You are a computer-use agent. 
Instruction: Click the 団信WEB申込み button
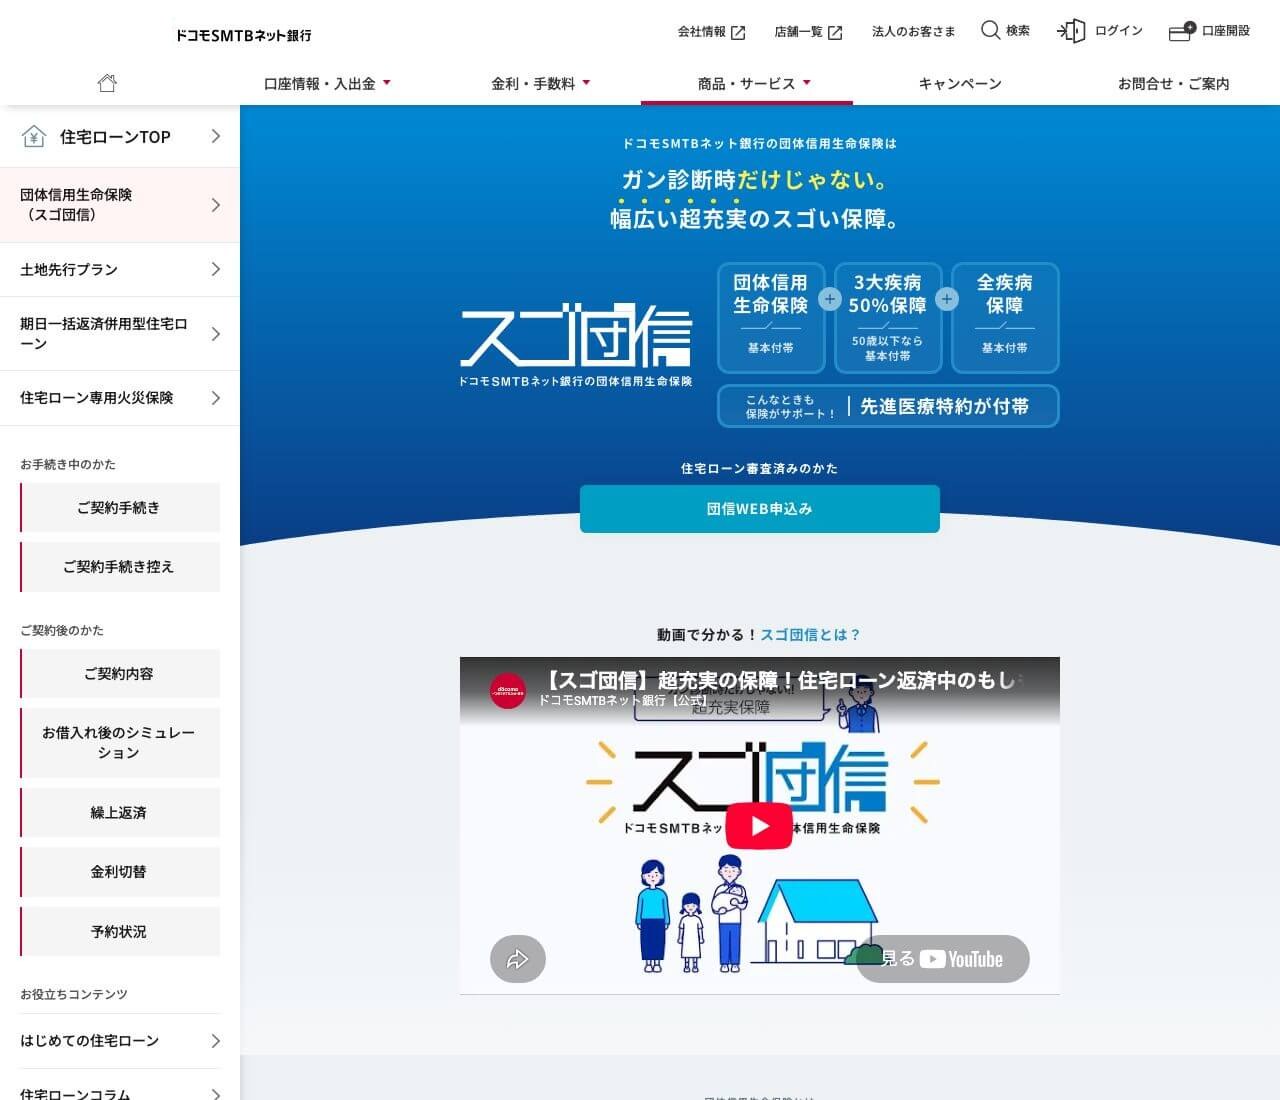point(760,509)
